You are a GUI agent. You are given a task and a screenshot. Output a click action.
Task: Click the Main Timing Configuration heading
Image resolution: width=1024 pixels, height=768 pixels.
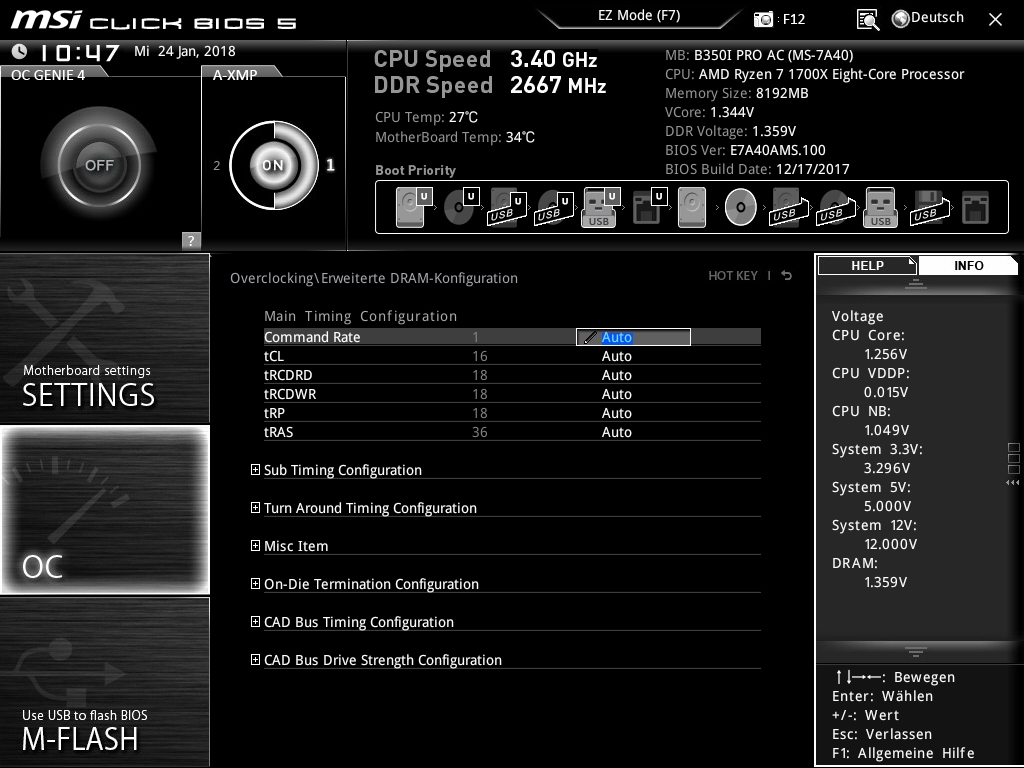coord(360,316)
